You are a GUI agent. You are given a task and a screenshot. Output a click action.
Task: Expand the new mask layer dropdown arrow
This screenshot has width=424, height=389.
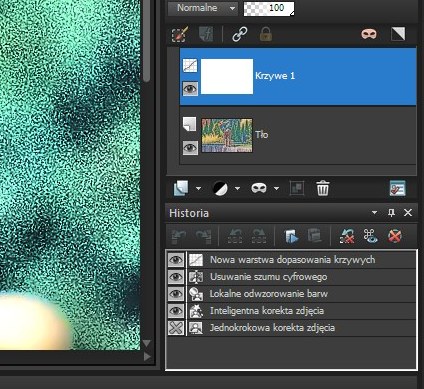(276, 189)
